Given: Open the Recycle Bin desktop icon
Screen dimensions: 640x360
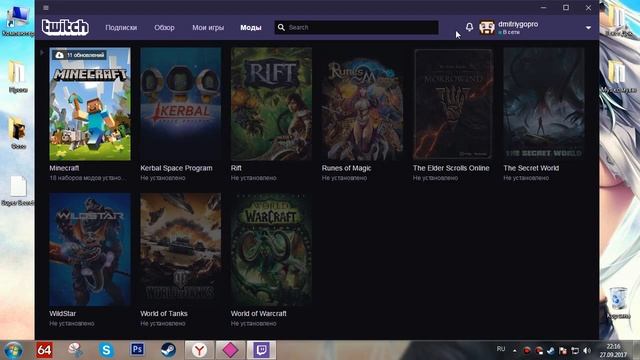Looking at the screenshot, I should tap(618, 302).
